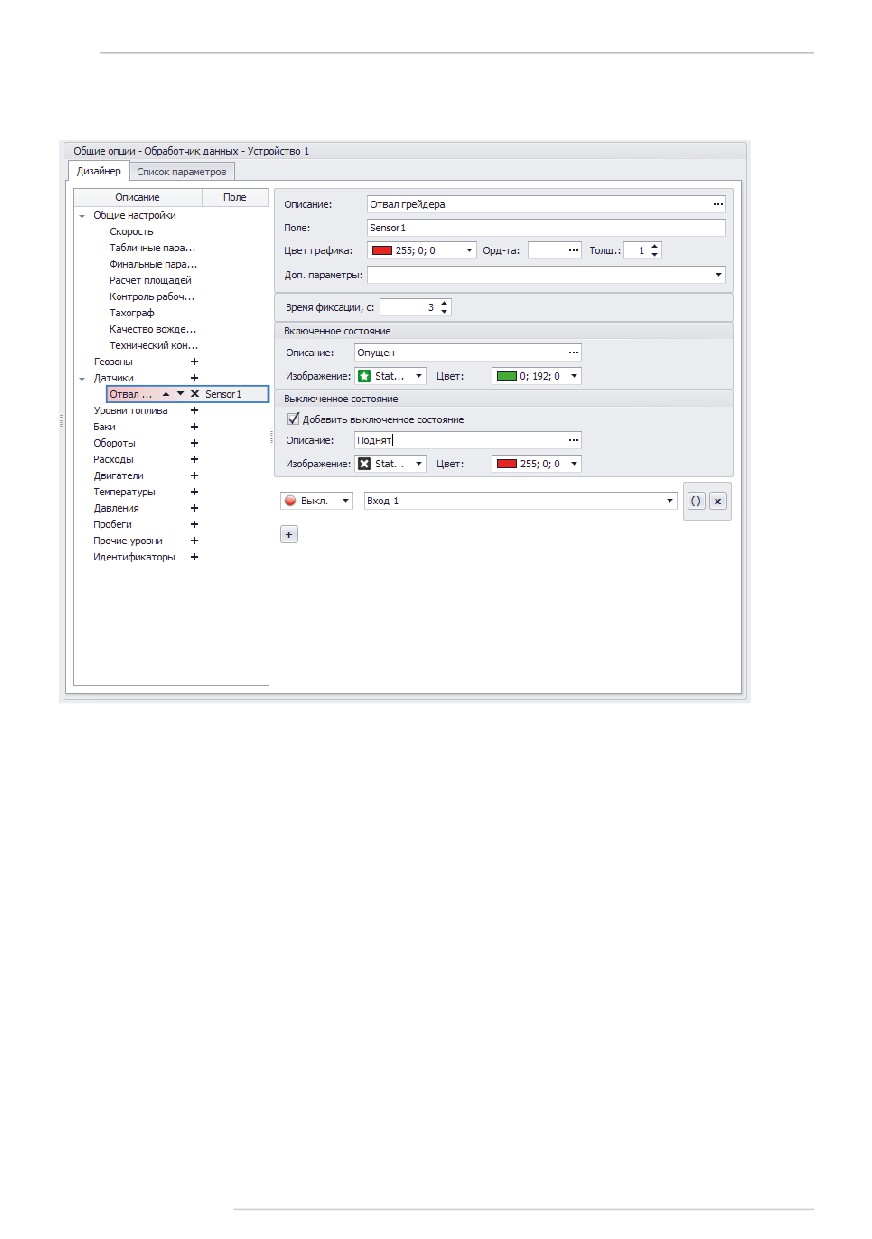Add an item to Пробеги
The height and width of the screenshot is (1239, 872).
coord(194,524)
